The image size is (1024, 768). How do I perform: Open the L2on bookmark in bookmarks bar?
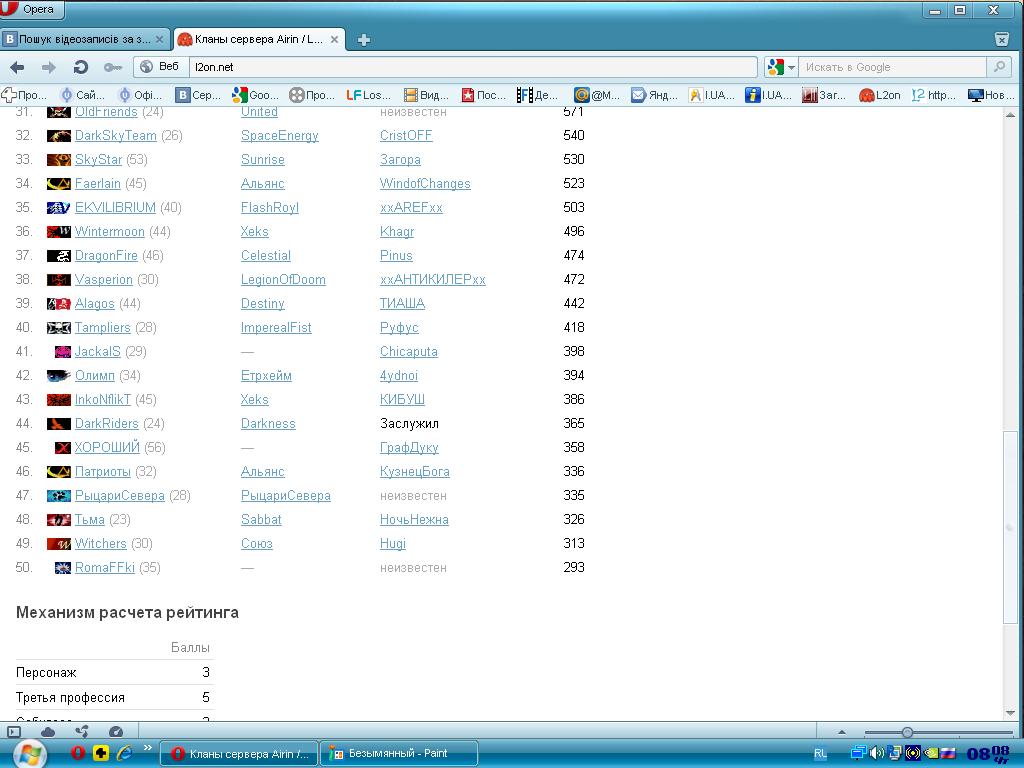click(880, 95)
